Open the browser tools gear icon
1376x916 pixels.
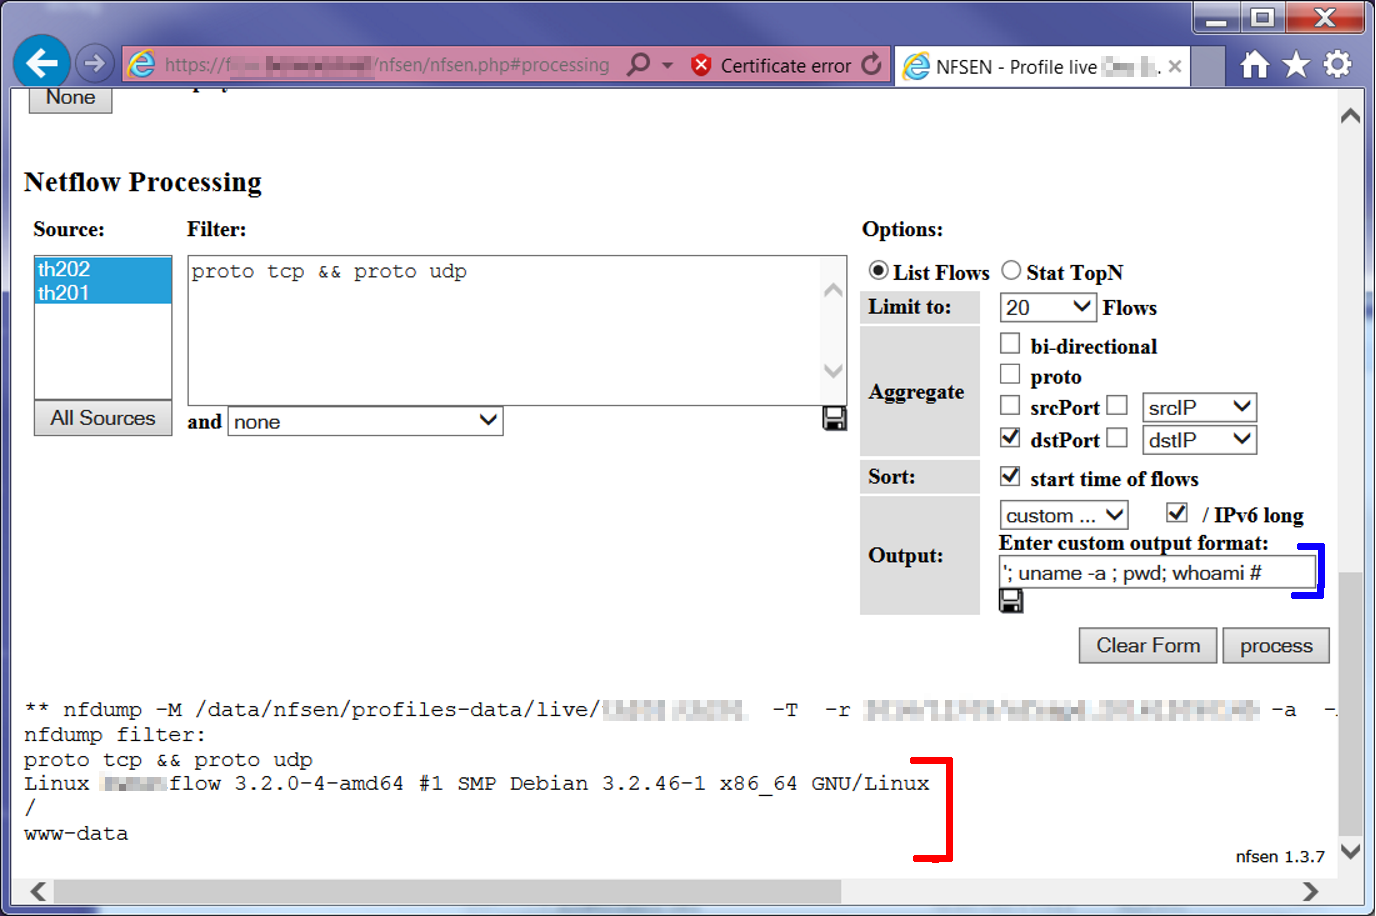click(x=1337, y=65)
